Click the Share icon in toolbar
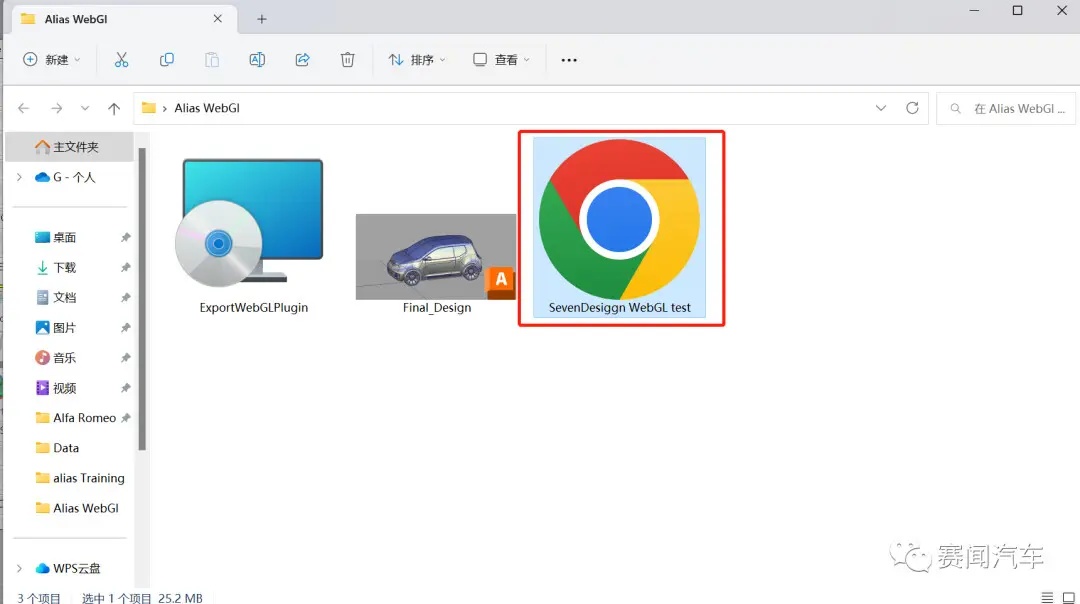 click(x=302, y=60)
